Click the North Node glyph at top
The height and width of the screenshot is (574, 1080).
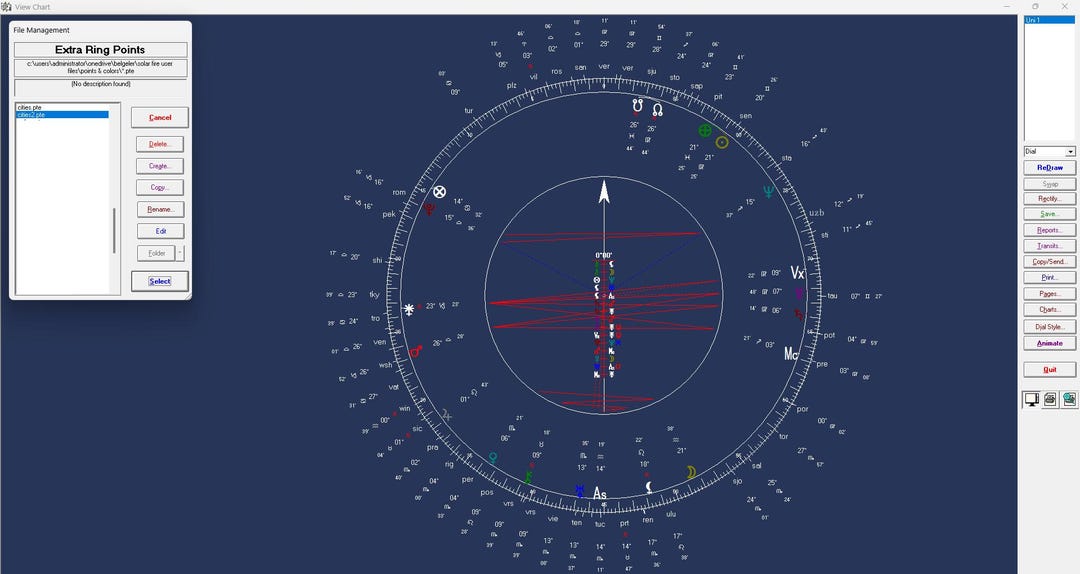click(x=658, y=110)
